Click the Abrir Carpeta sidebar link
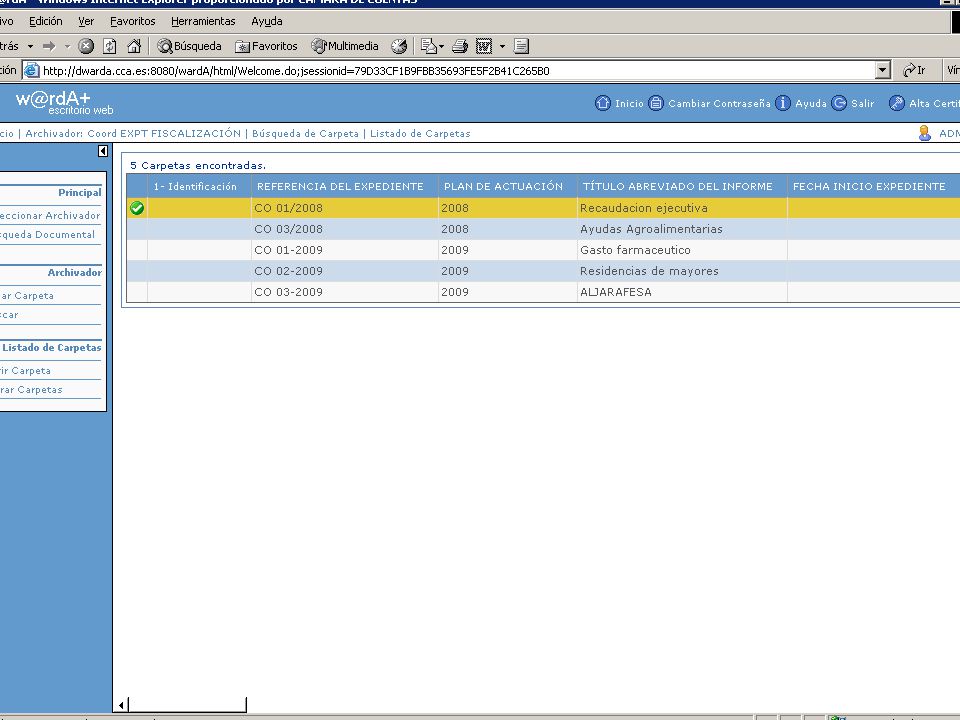960x720 pixels. pyautogui.click(x=26, y=371)
